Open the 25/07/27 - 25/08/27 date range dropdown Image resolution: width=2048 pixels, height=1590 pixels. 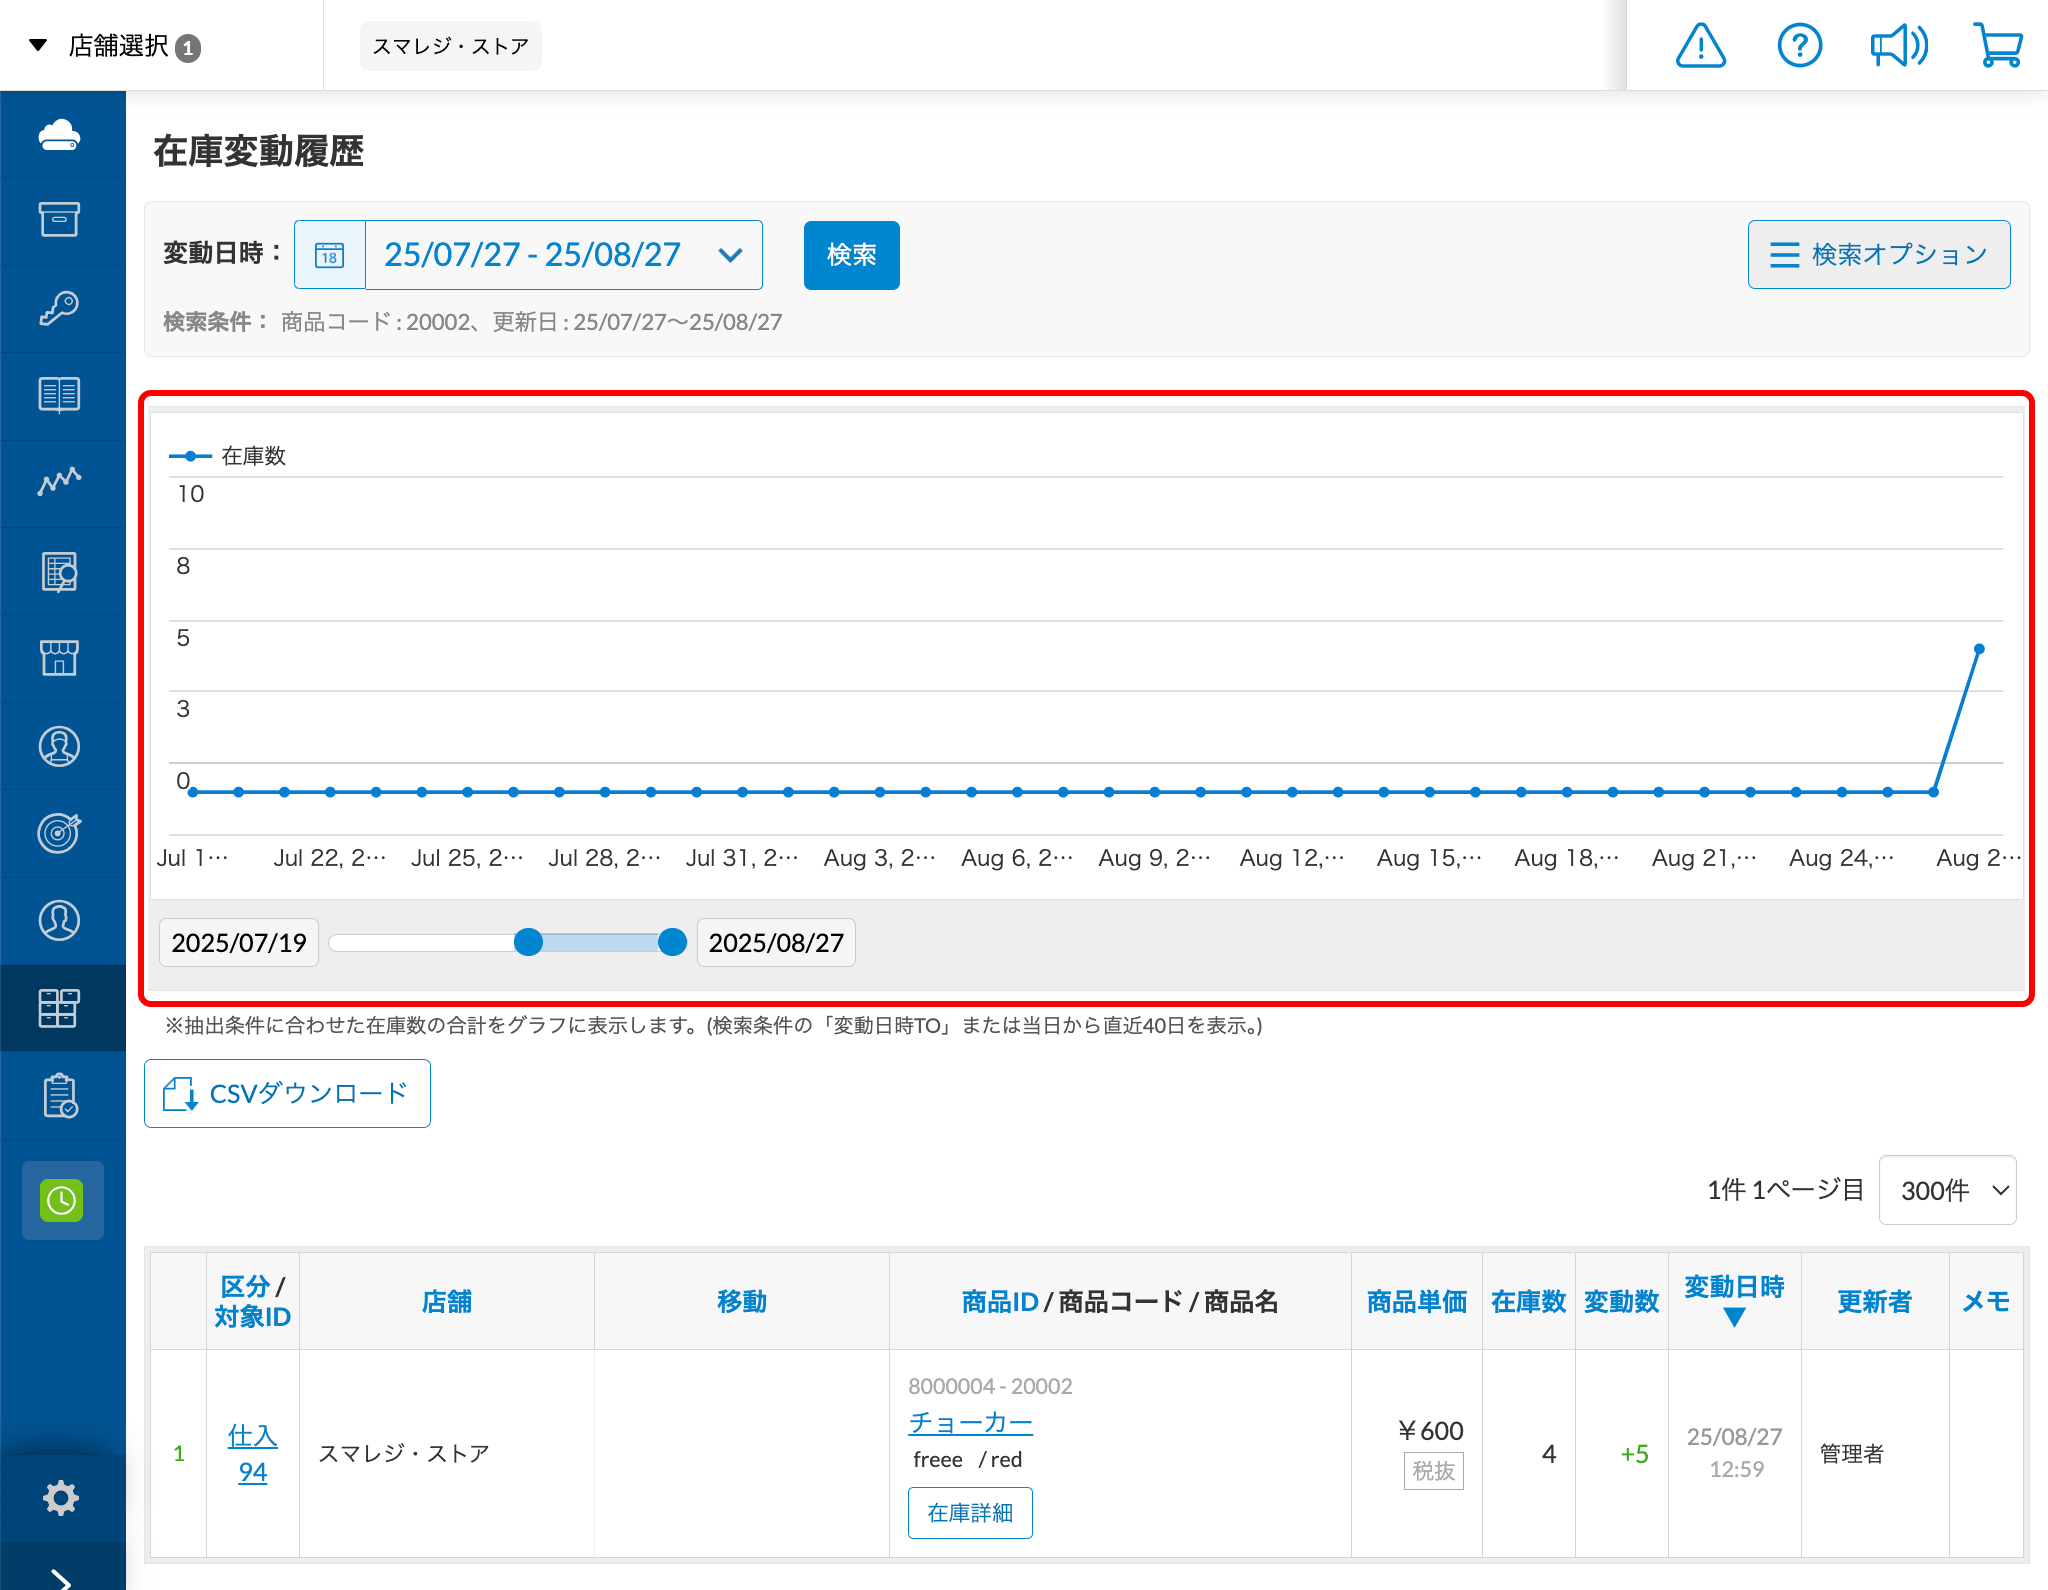click(x=563, y=255)
